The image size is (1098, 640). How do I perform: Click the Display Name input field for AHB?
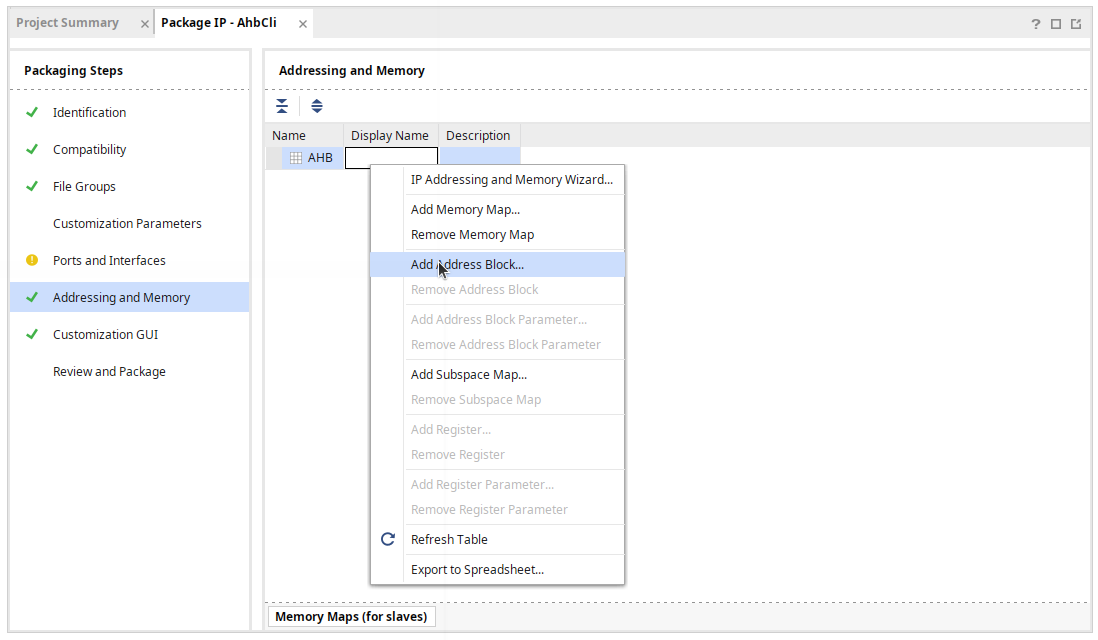pyautogui.click(x=391, y=158)
